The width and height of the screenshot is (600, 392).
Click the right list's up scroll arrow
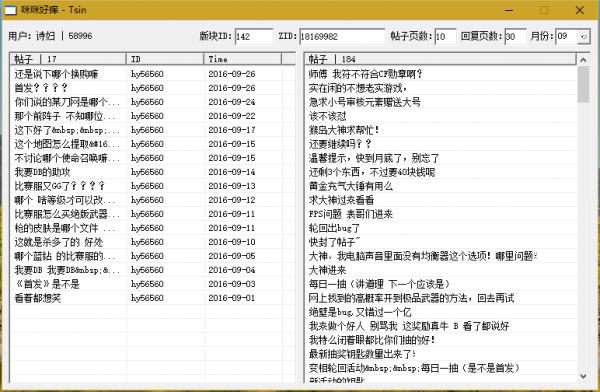(x=583, y=60)
